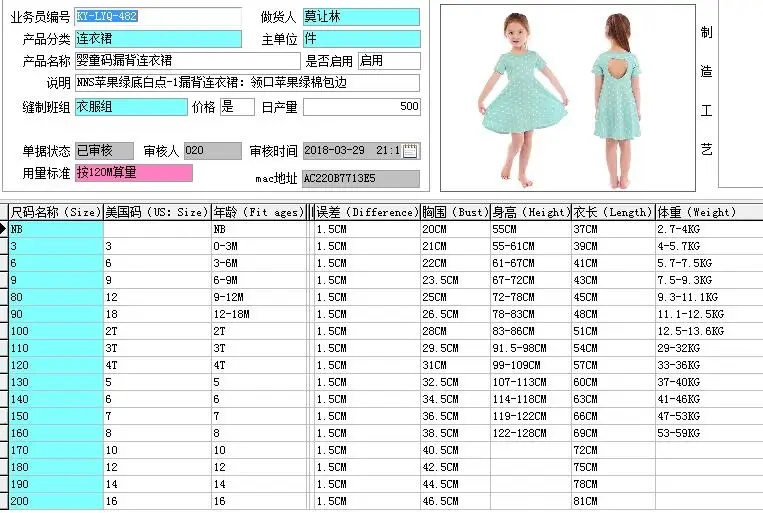Edit the 产品名称 field 婴童码漏背连衣裙

(188, 61)
